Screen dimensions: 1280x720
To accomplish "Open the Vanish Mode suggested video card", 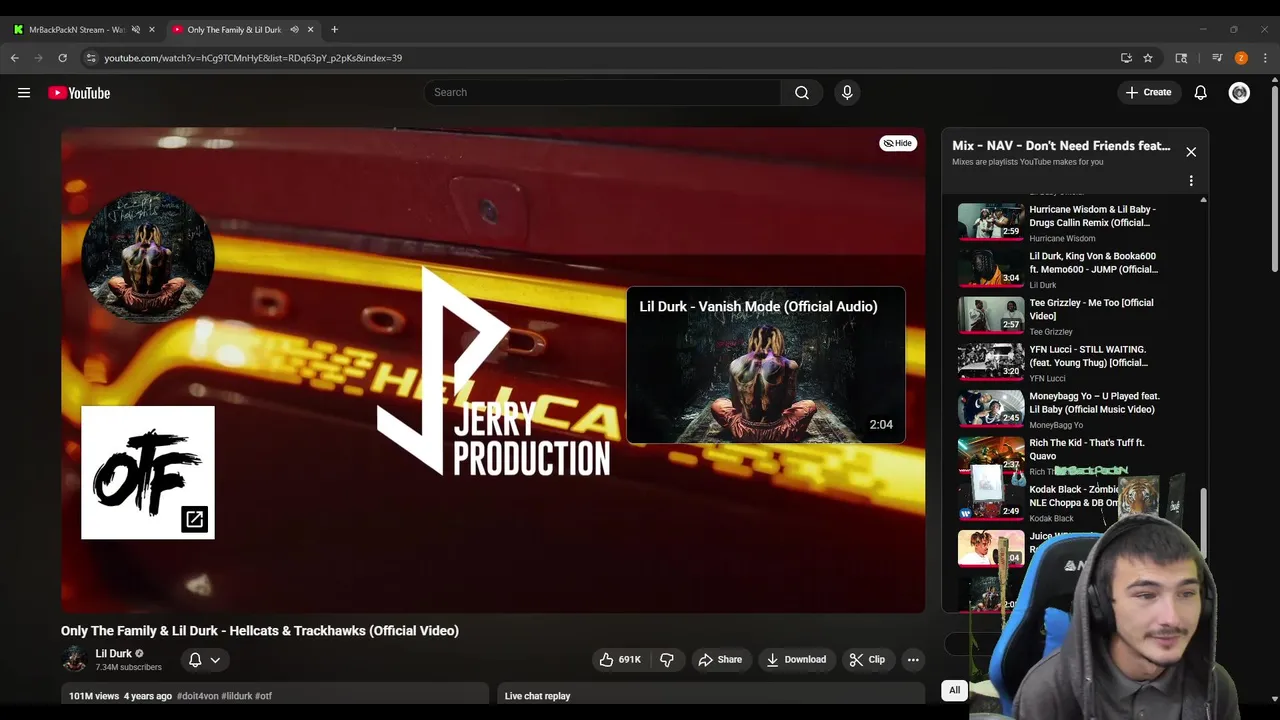I will point(766,365).
